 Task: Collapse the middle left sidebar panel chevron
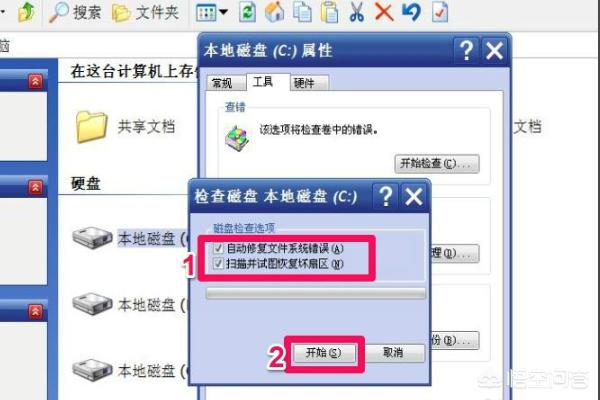(x=35, y=187)
